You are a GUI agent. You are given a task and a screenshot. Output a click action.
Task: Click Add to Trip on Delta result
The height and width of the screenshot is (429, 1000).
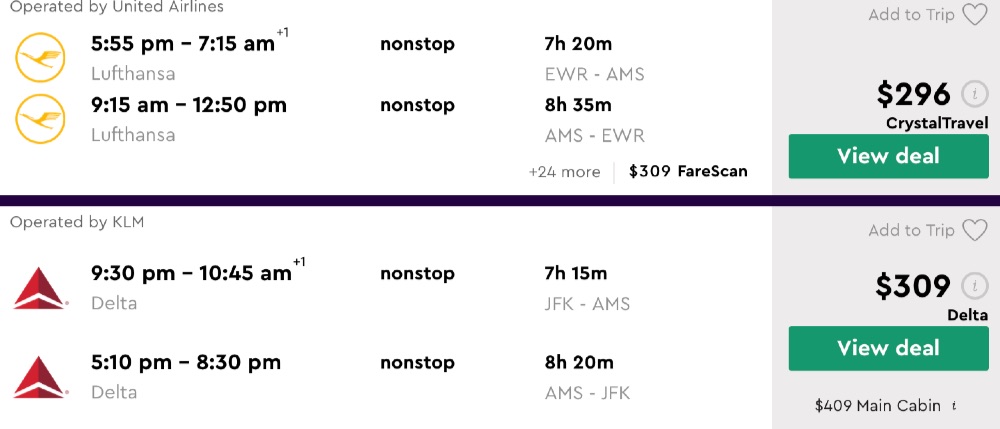tap(911, 231)
